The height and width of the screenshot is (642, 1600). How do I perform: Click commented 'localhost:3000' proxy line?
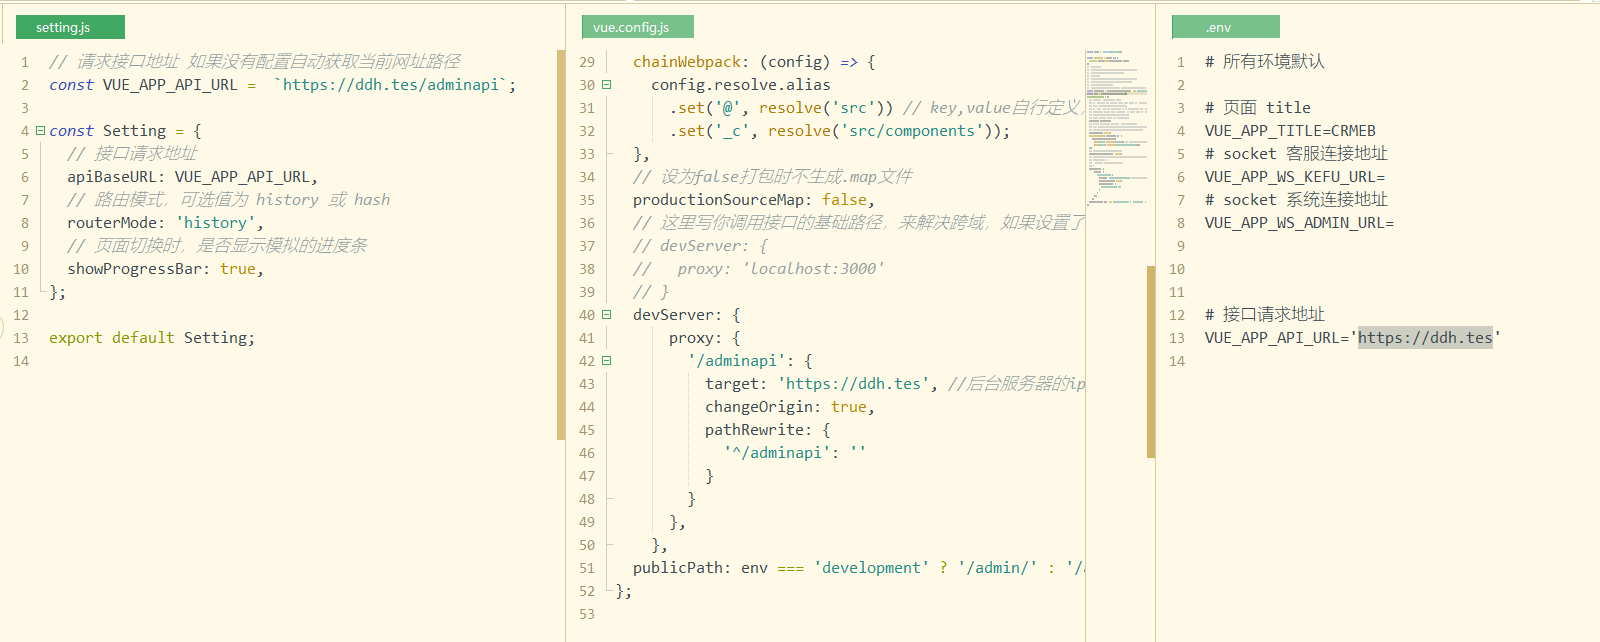pos(759,269)
